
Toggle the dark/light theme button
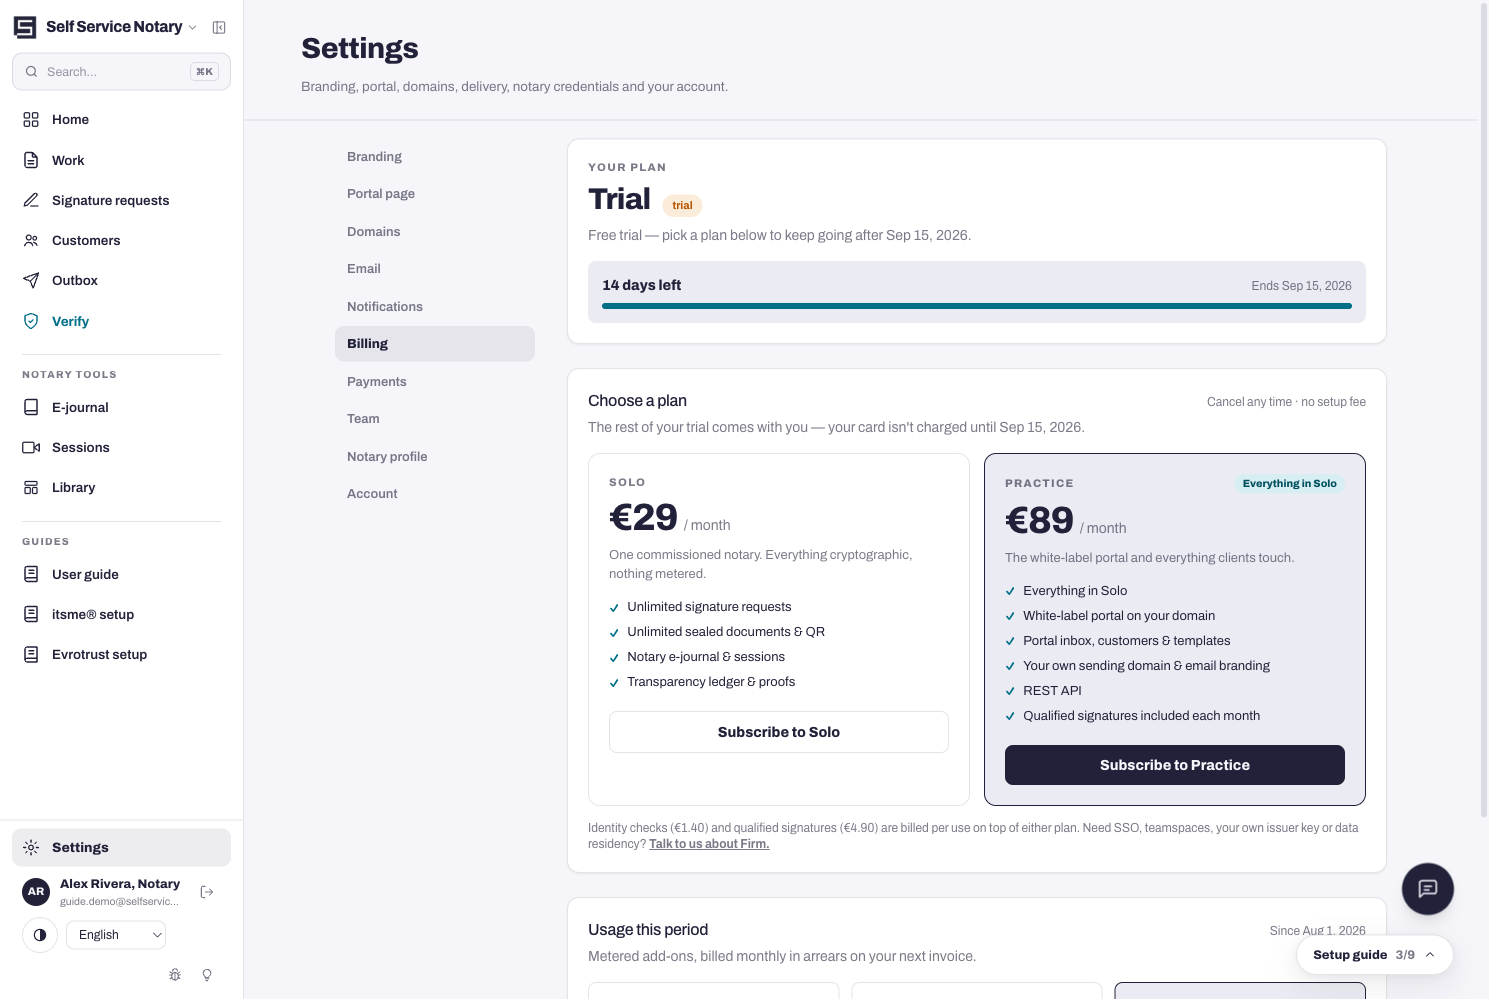pyautogui.click(x=40, y=935)
